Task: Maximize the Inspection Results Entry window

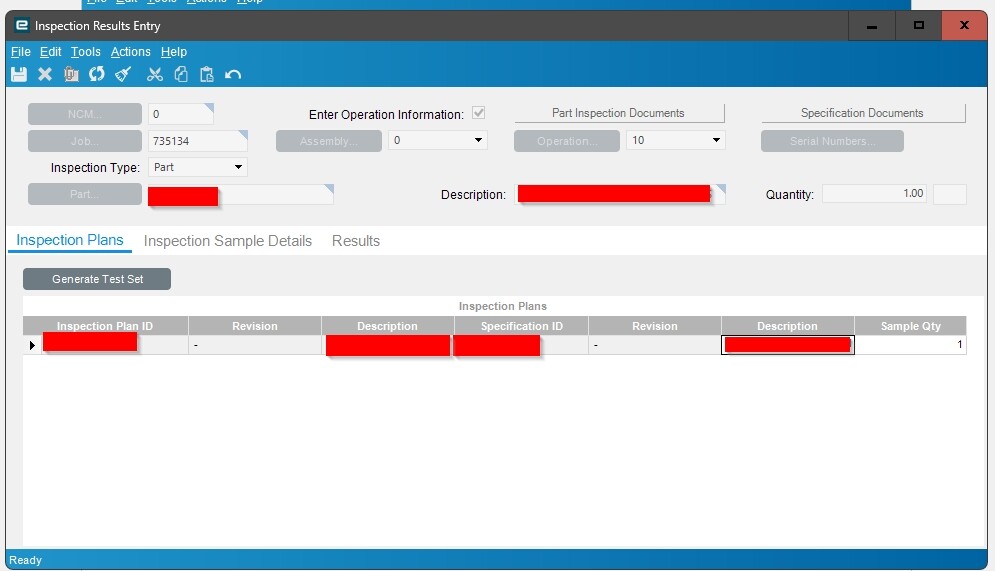Action: tap(918, 26)
